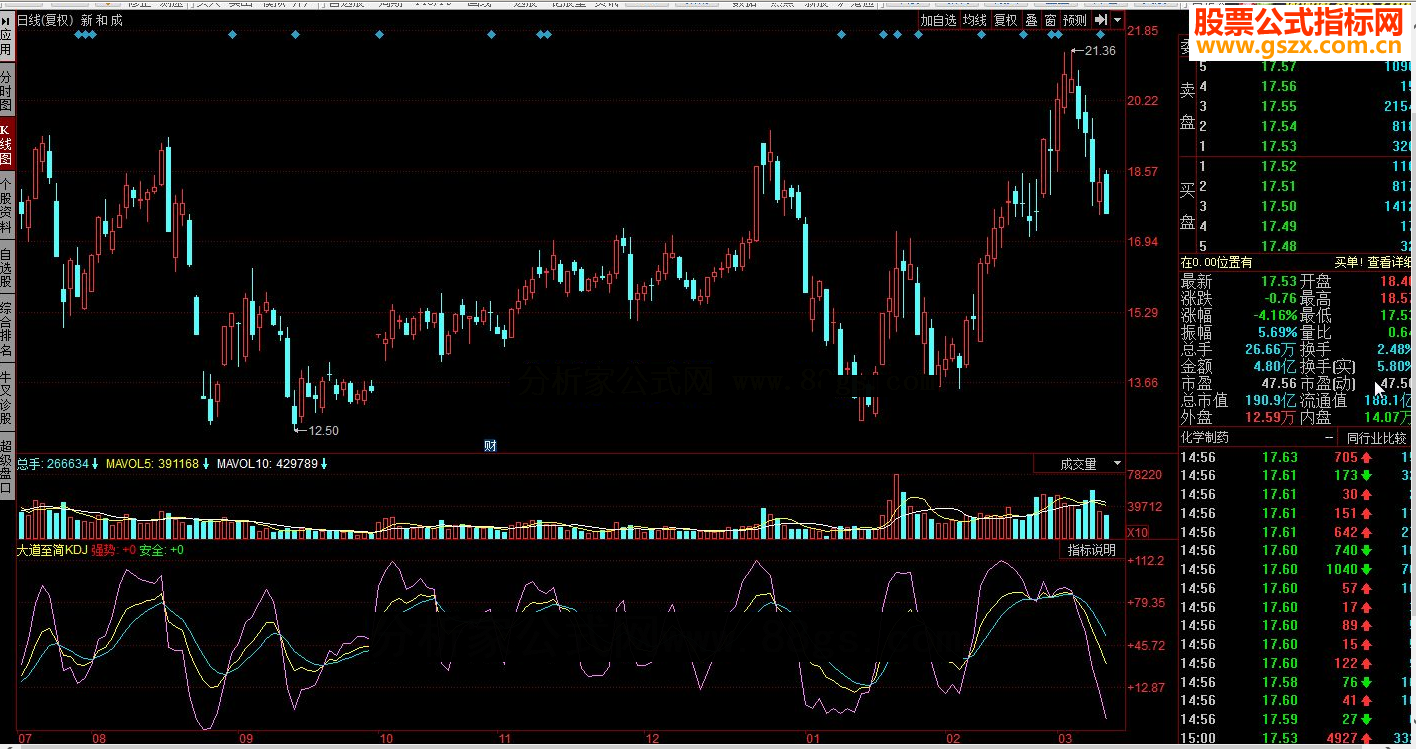
Task: Click buy level 5 price 17.48
Action: 1279,247
